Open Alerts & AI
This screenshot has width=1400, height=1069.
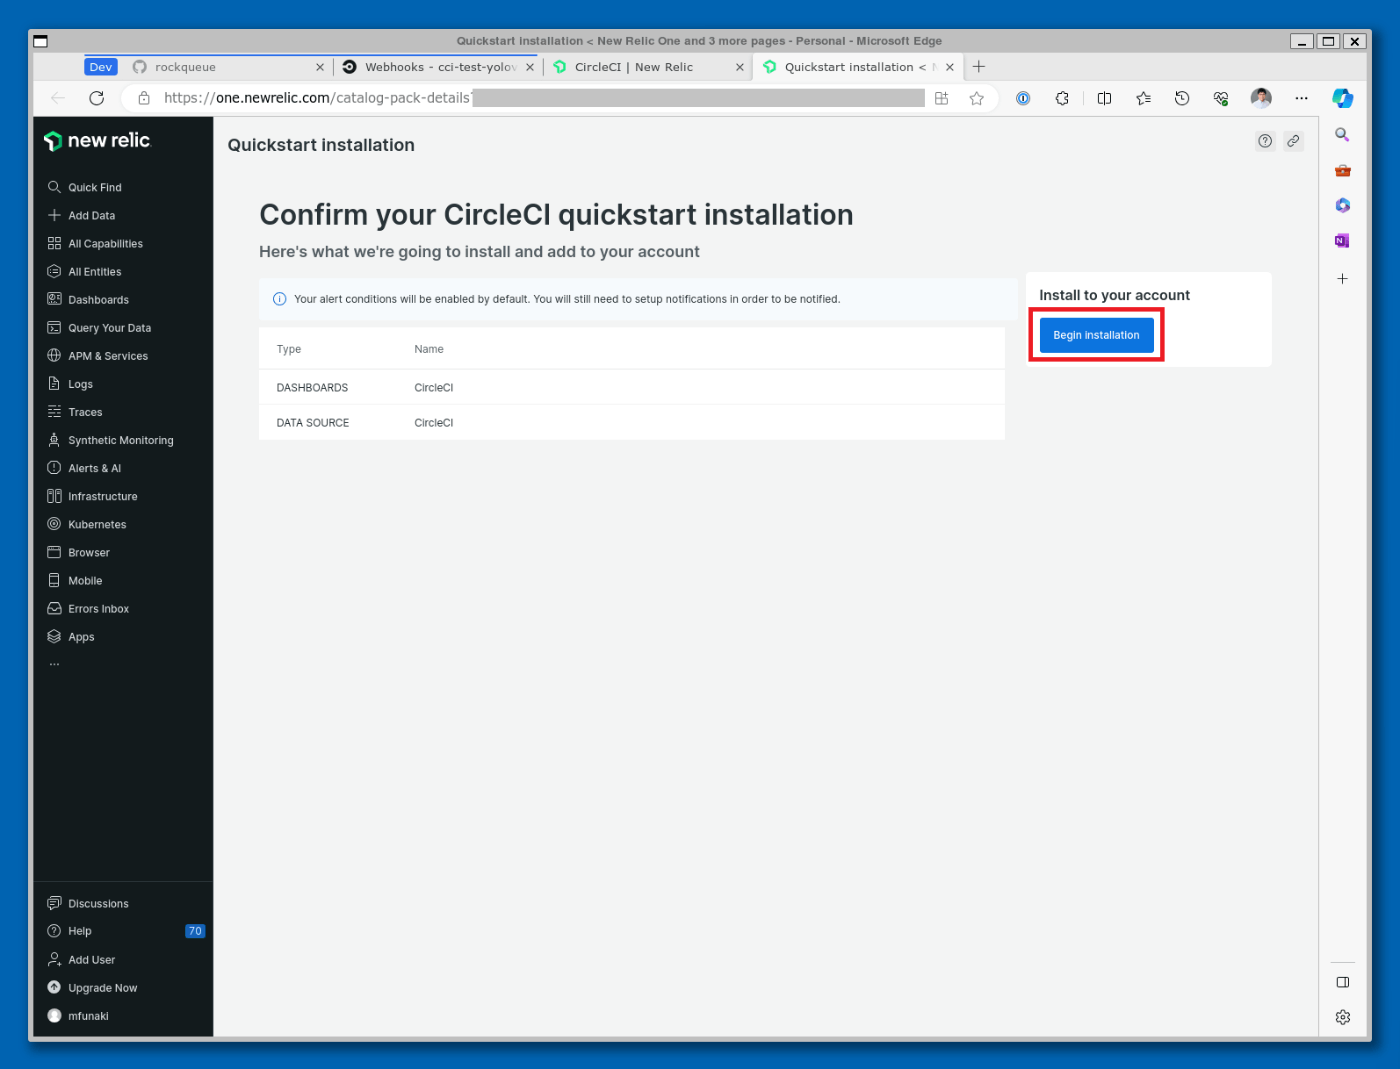95,467
